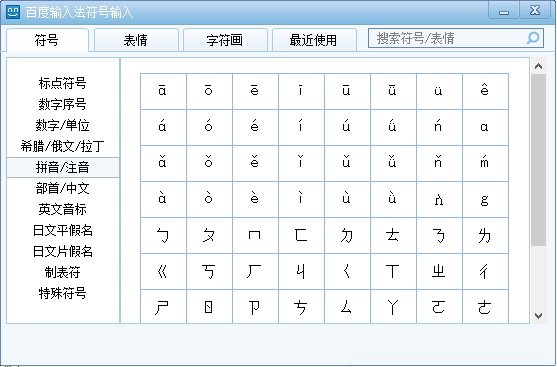Insert the ò symbol
This screenshot has height=367, width=557.
coord(209,199)
